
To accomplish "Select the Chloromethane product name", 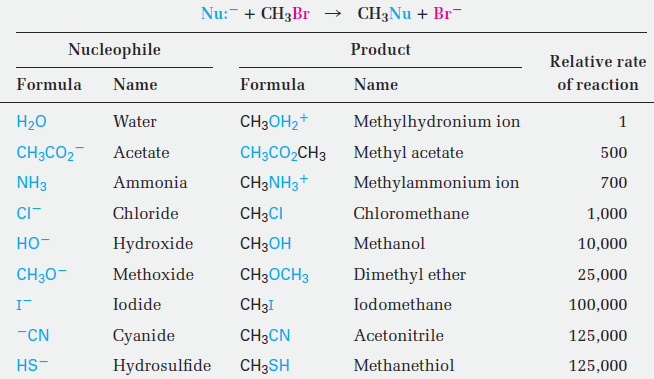I will click(x=411, y=213).
